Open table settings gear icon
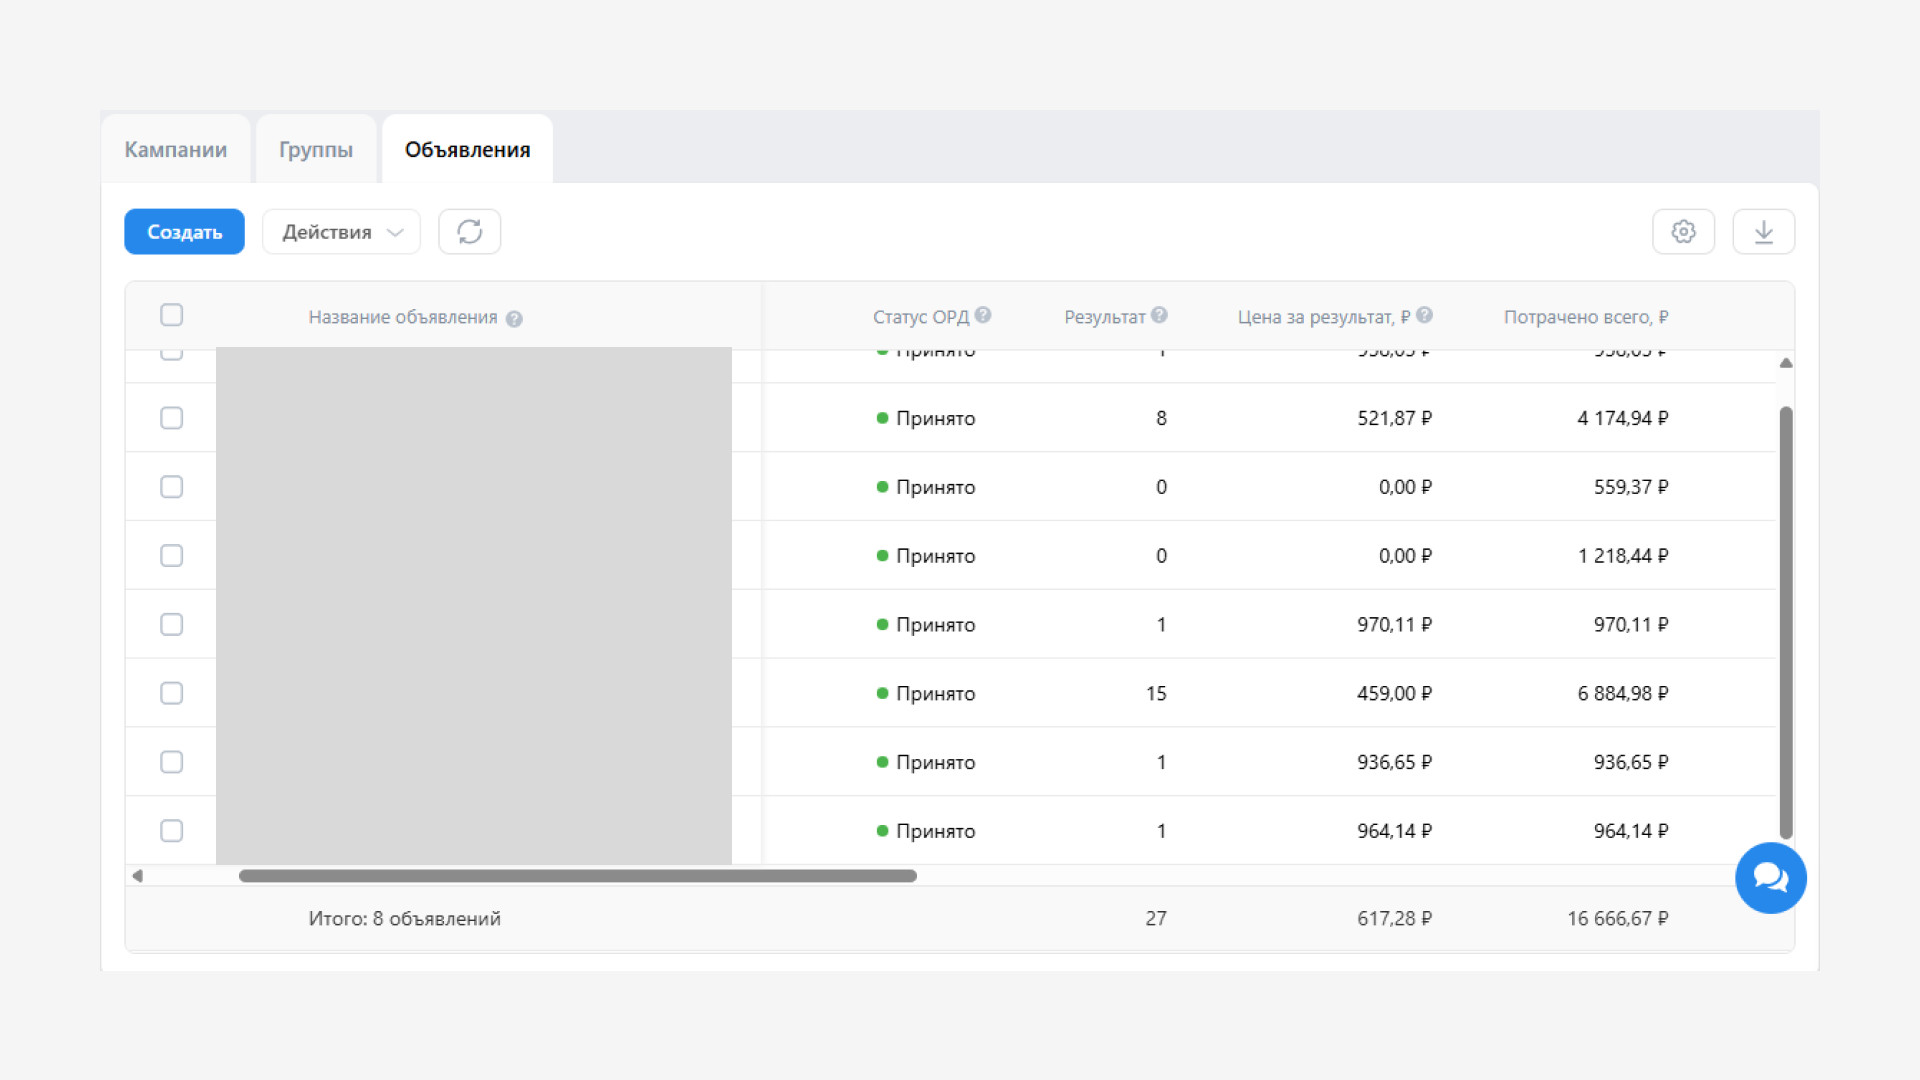Screen dimensions: 1920x1080 1683,232
